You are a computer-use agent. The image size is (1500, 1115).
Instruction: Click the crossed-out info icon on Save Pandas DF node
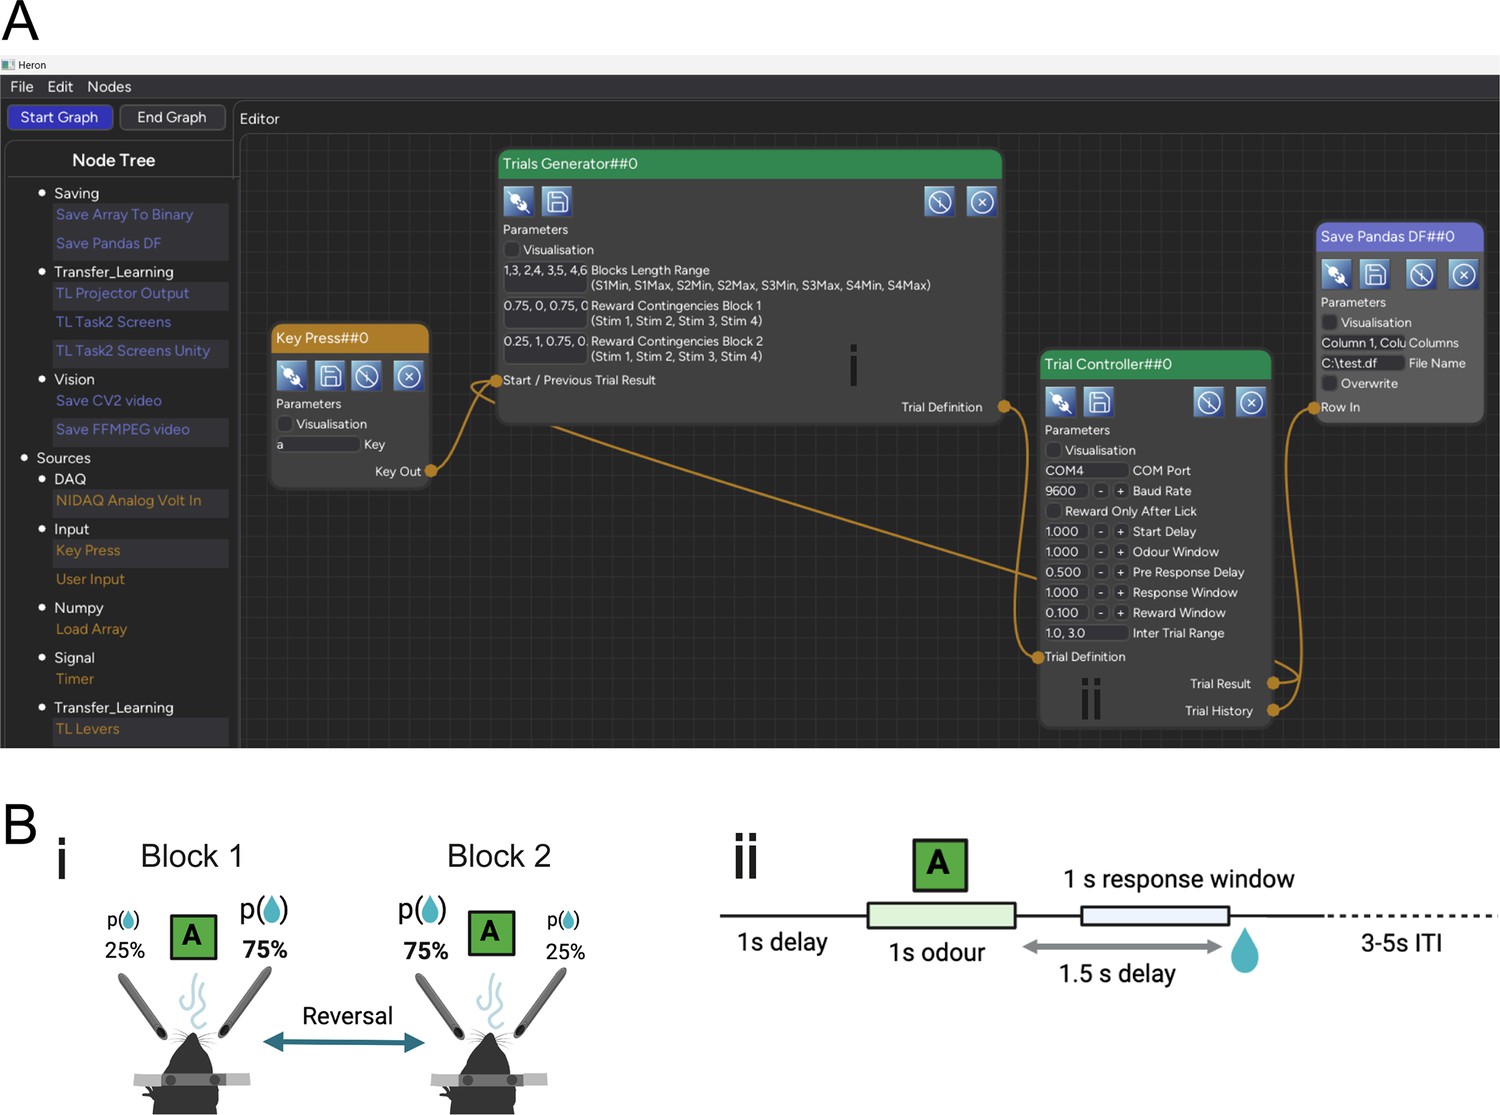[1421, 274]
